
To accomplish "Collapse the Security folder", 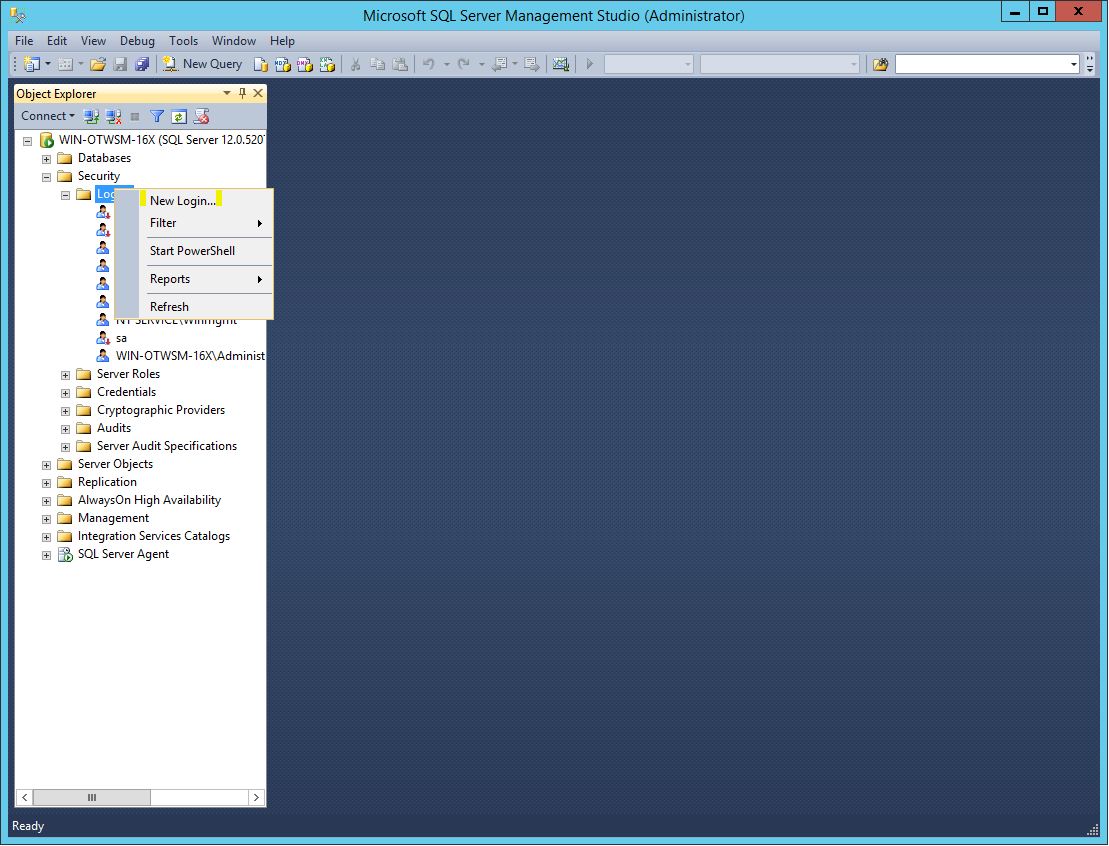I will (47, 177).
